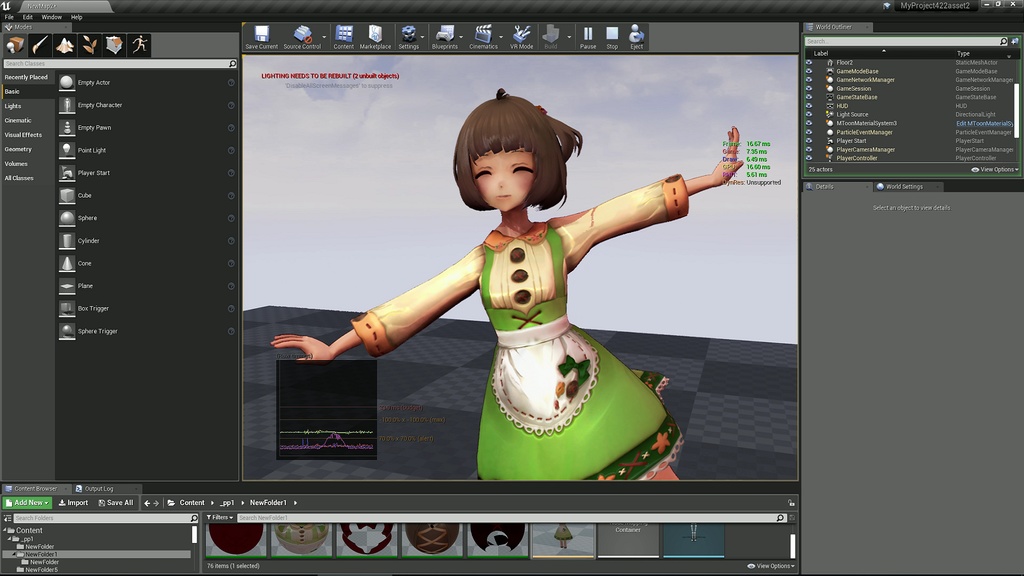Image resolution: width=1024 pixels, height=576 pixels.
Task: Expand the NewFolder1 breadcrumb arrow
Action: pos(295,503)
